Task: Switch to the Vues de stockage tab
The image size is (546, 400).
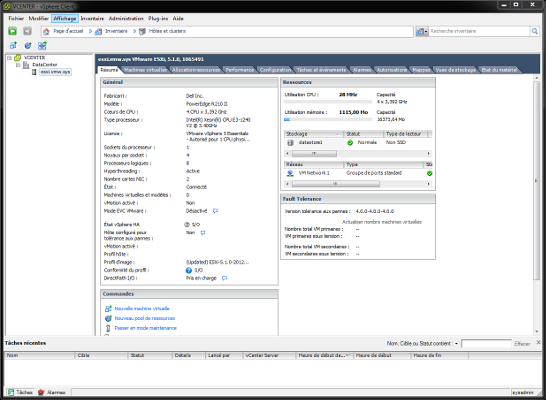Action: 455,70
